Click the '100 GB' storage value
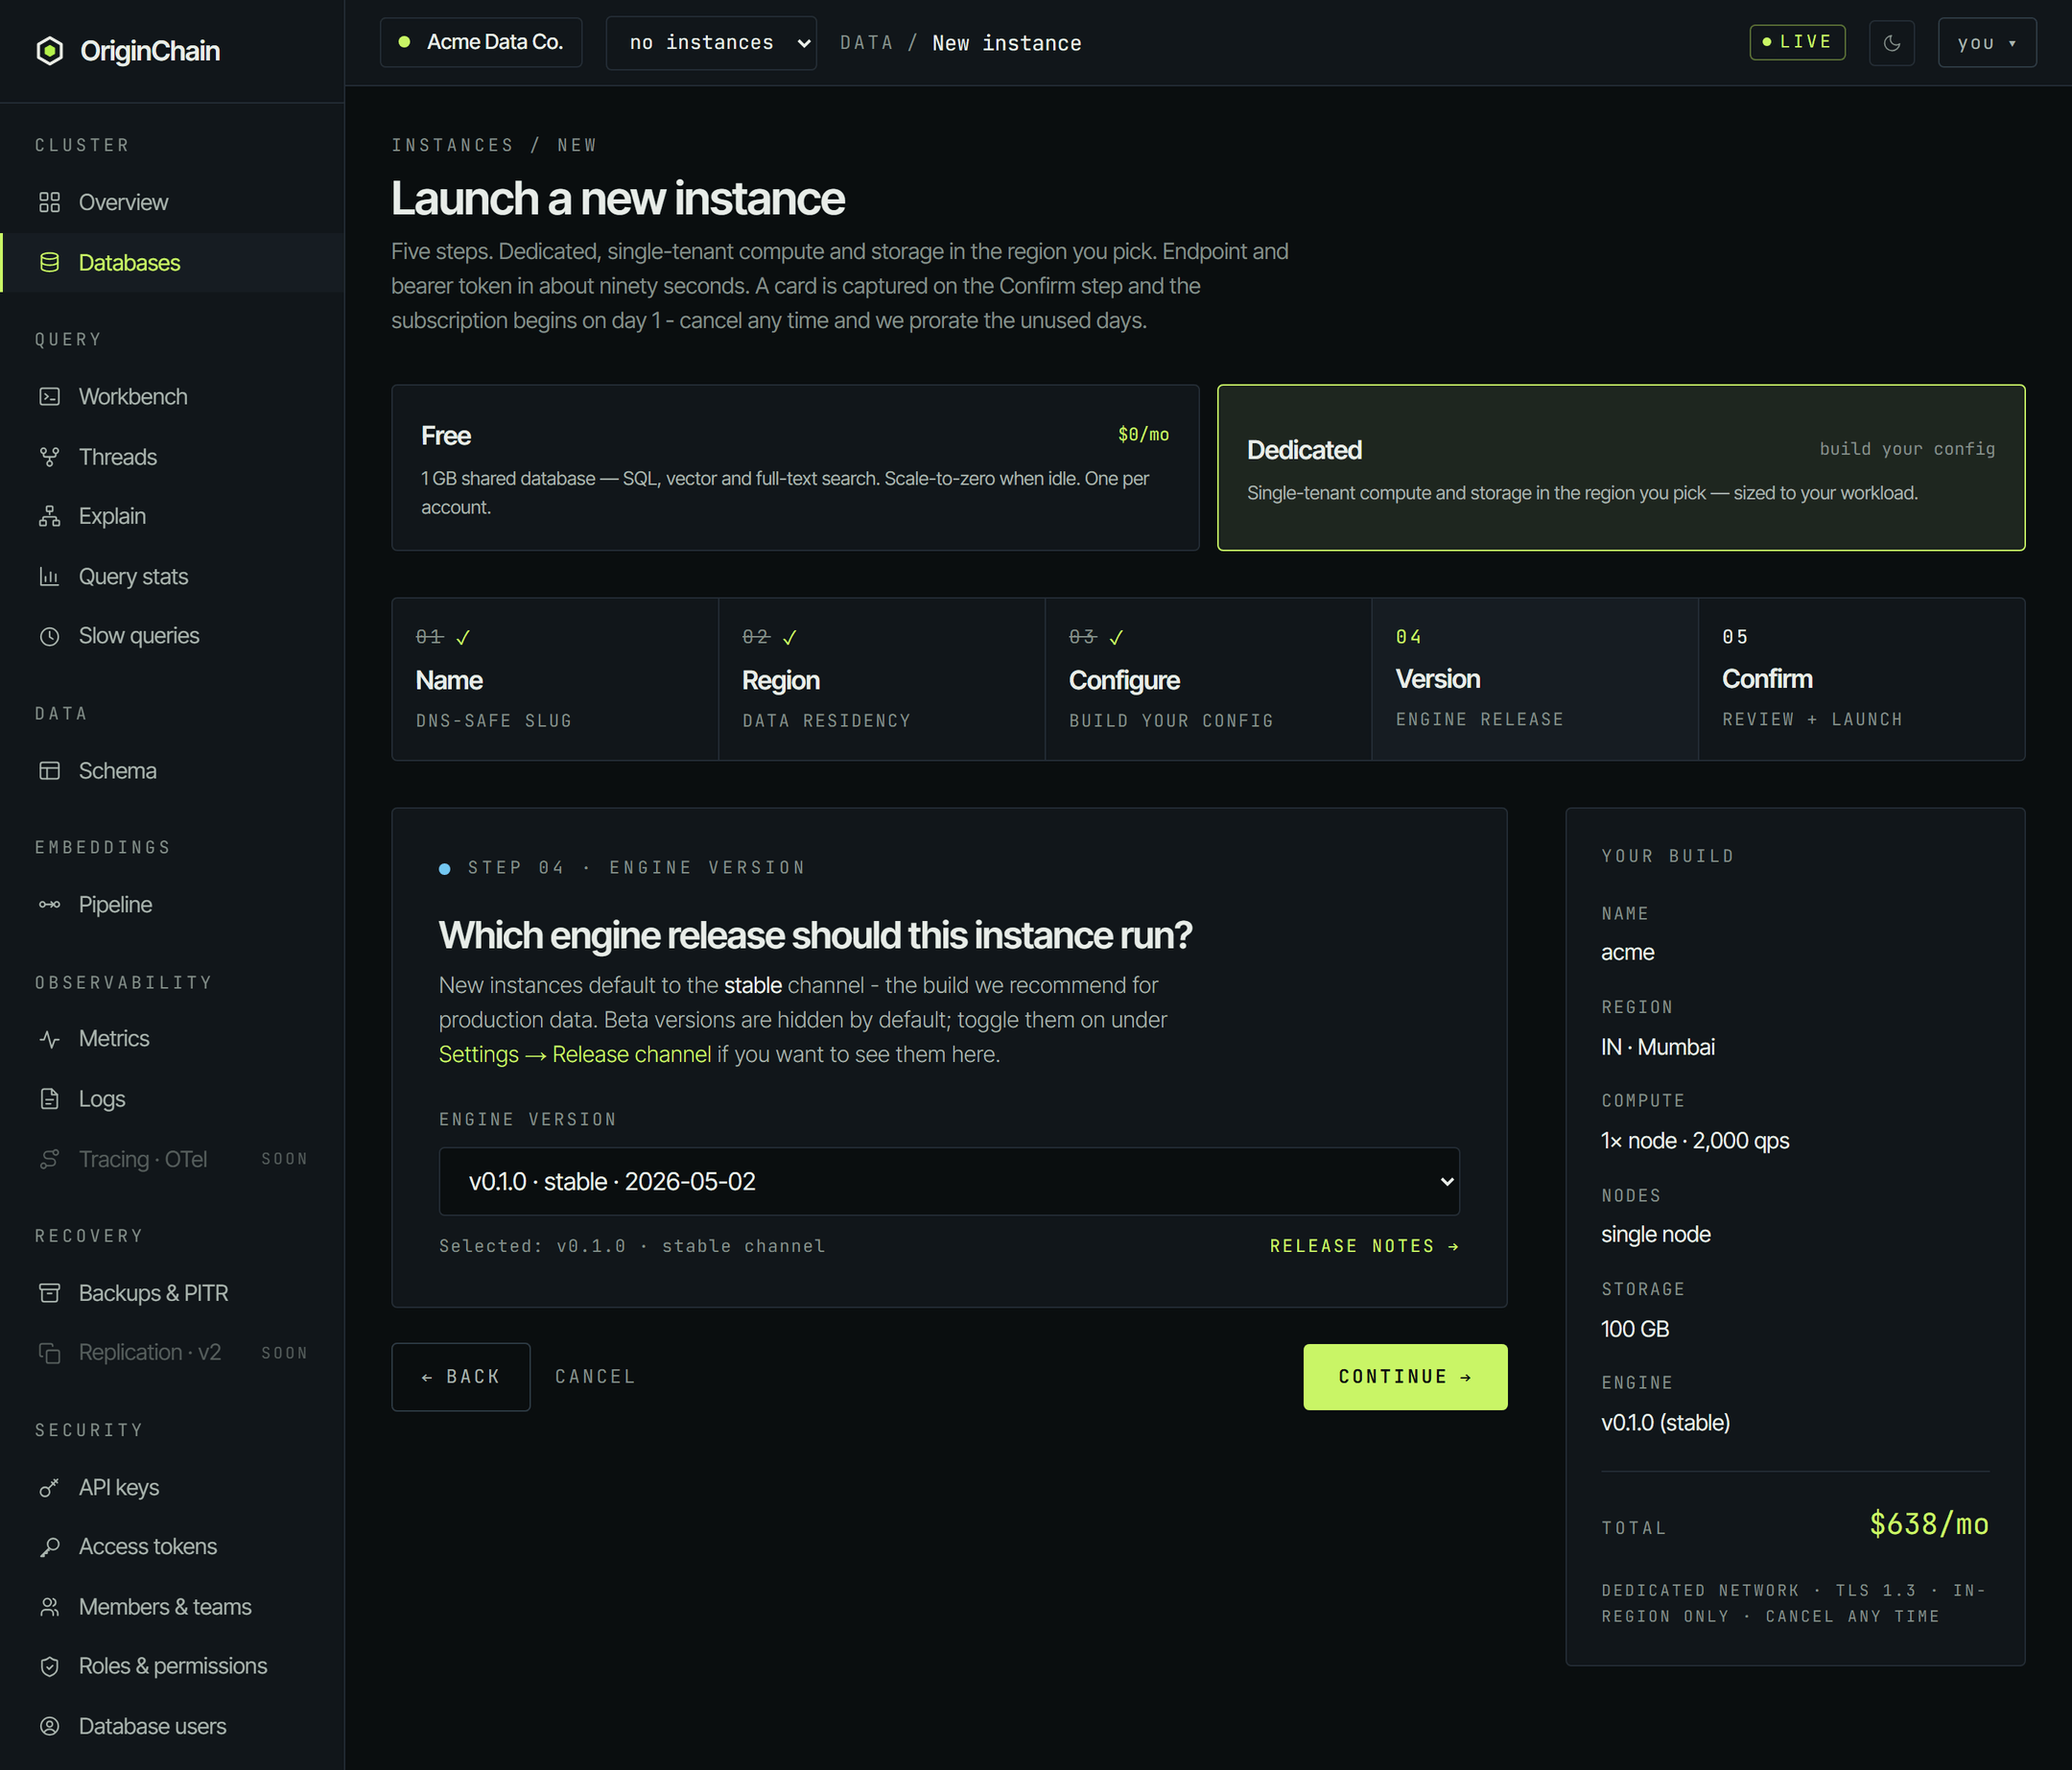Image resolution: width=2072 pixels, height=1770 pixels. click(x=1635, y=1329)
